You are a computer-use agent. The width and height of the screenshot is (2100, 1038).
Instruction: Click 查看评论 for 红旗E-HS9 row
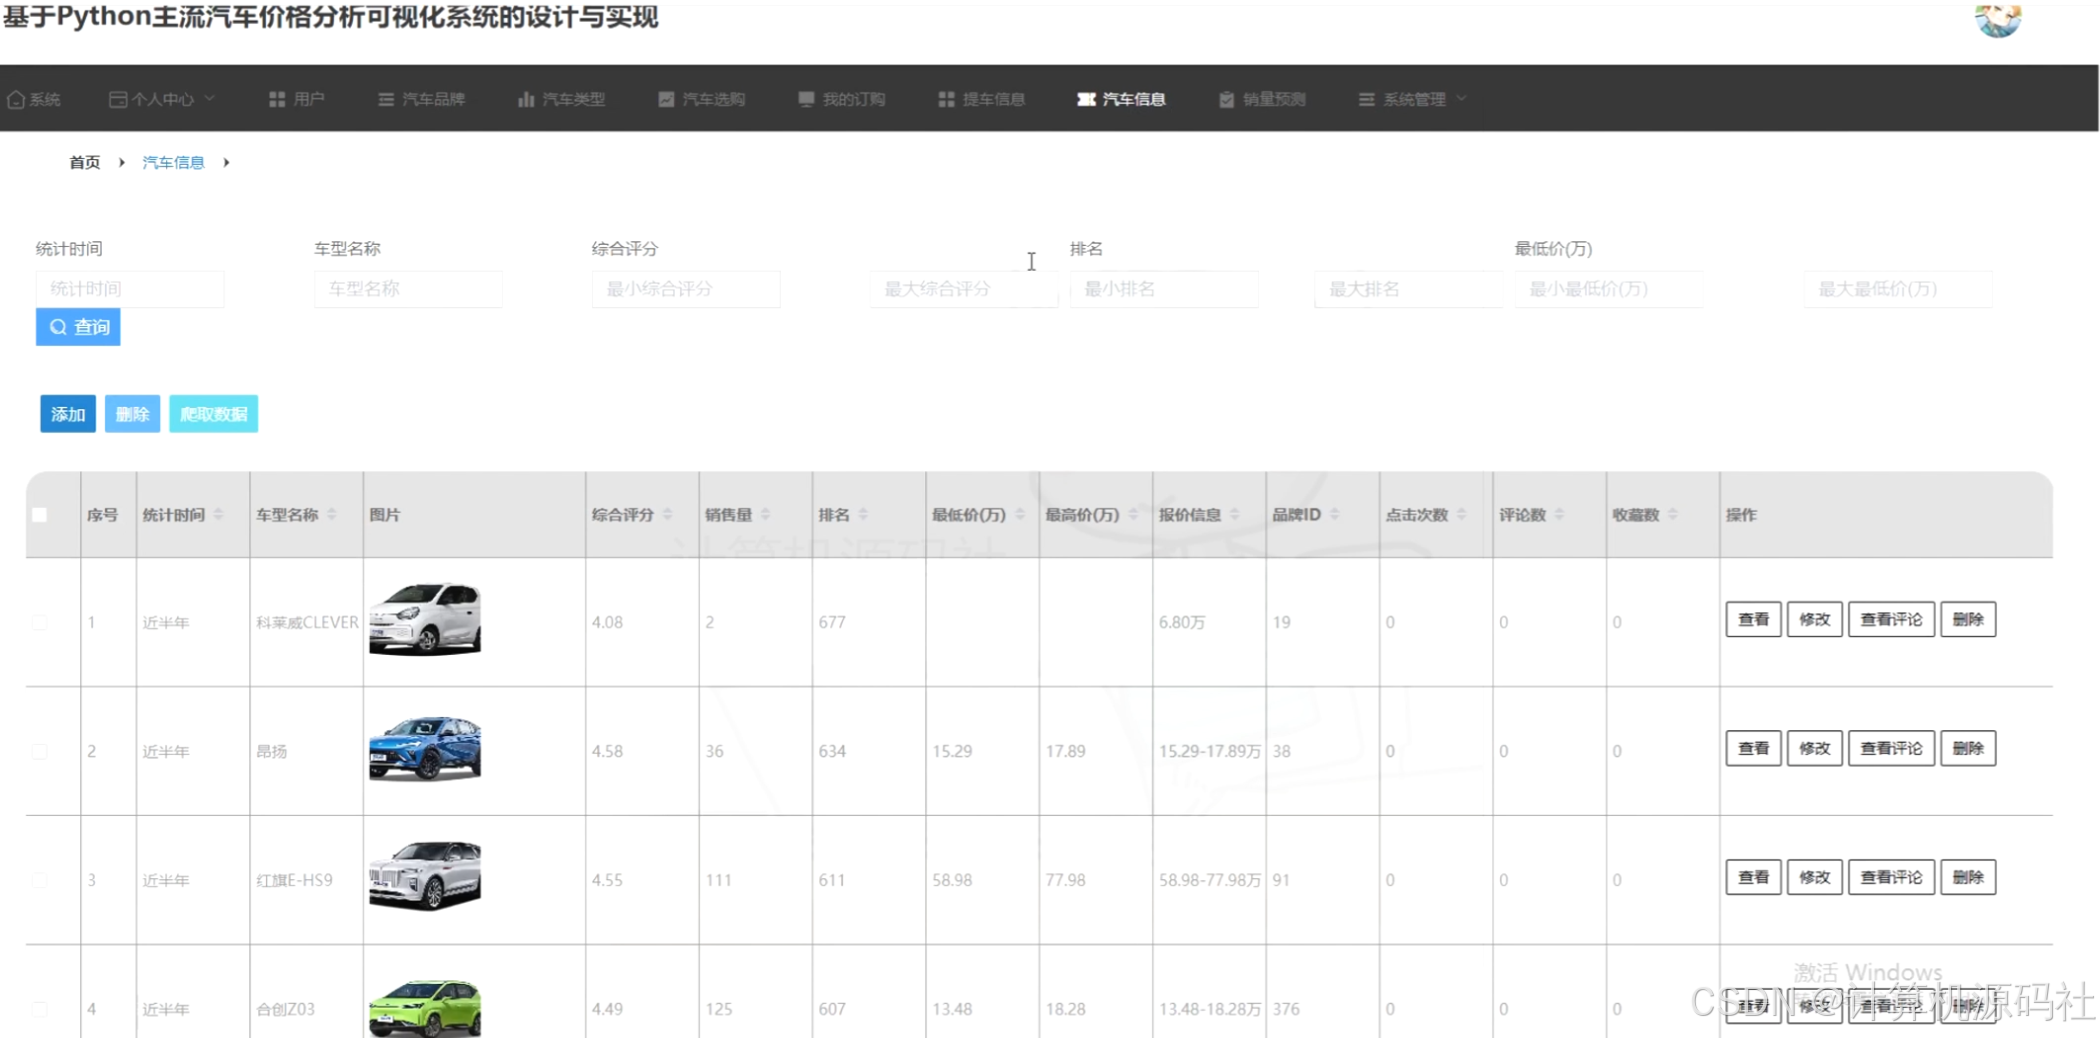click(1891, 877)
